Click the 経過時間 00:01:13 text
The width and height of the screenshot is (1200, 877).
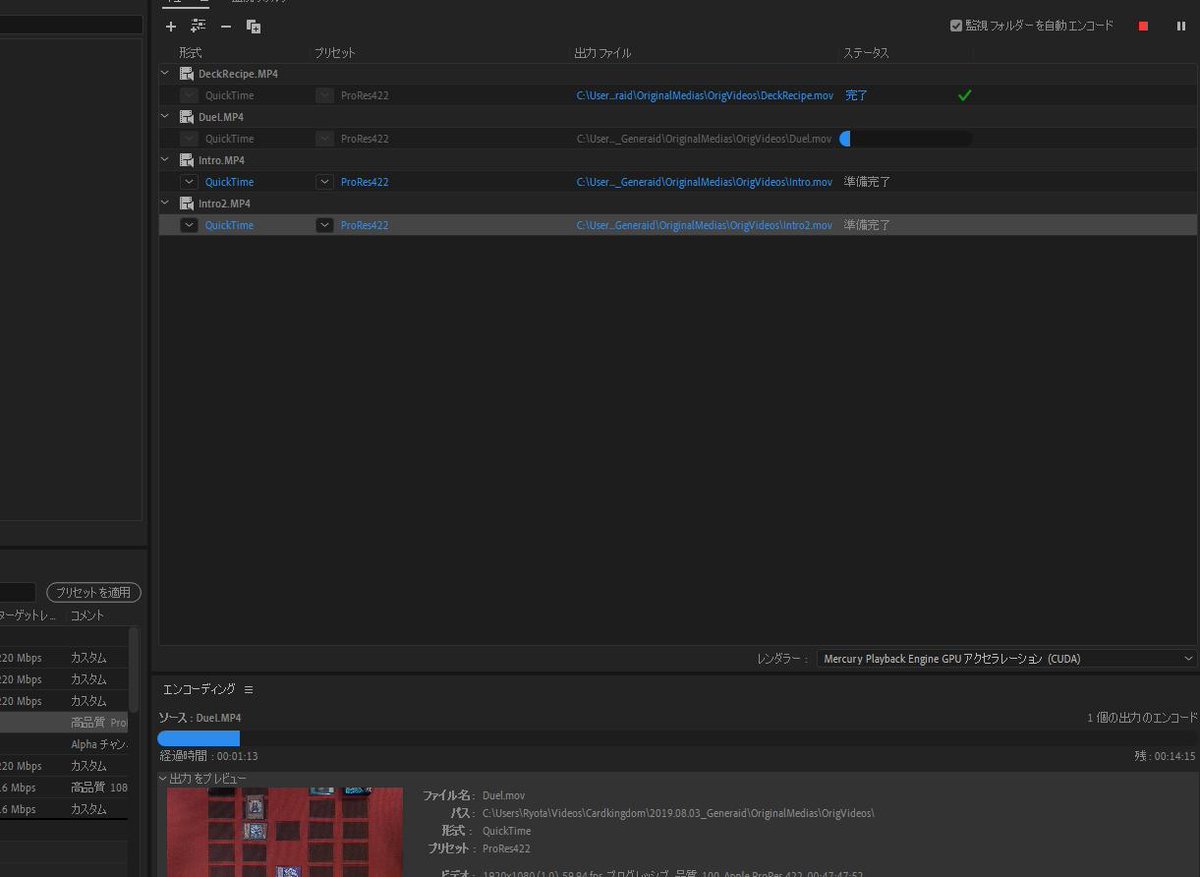point(209,756)
